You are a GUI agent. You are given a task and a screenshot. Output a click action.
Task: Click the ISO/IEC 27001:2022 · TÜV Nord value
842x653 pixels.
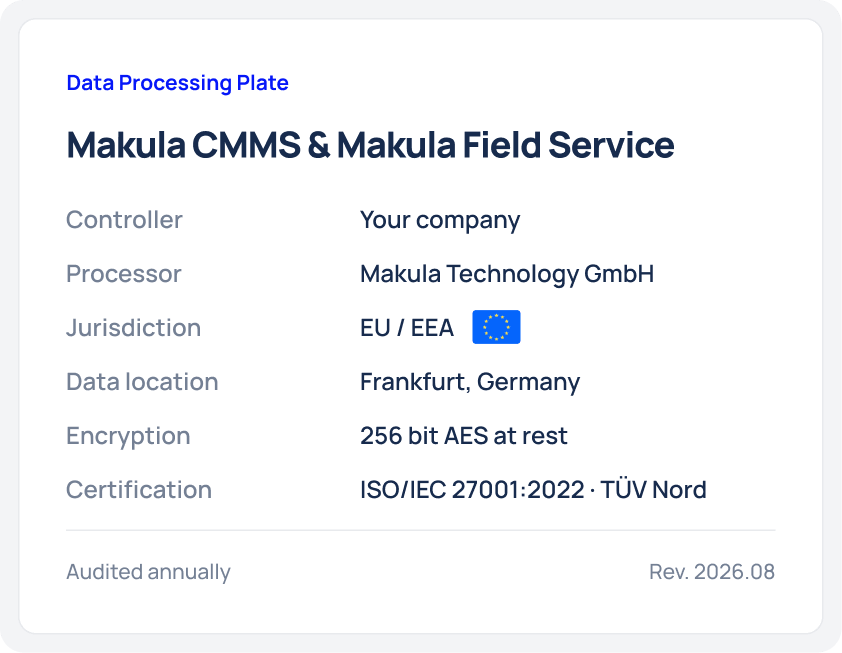click(533, 490)
